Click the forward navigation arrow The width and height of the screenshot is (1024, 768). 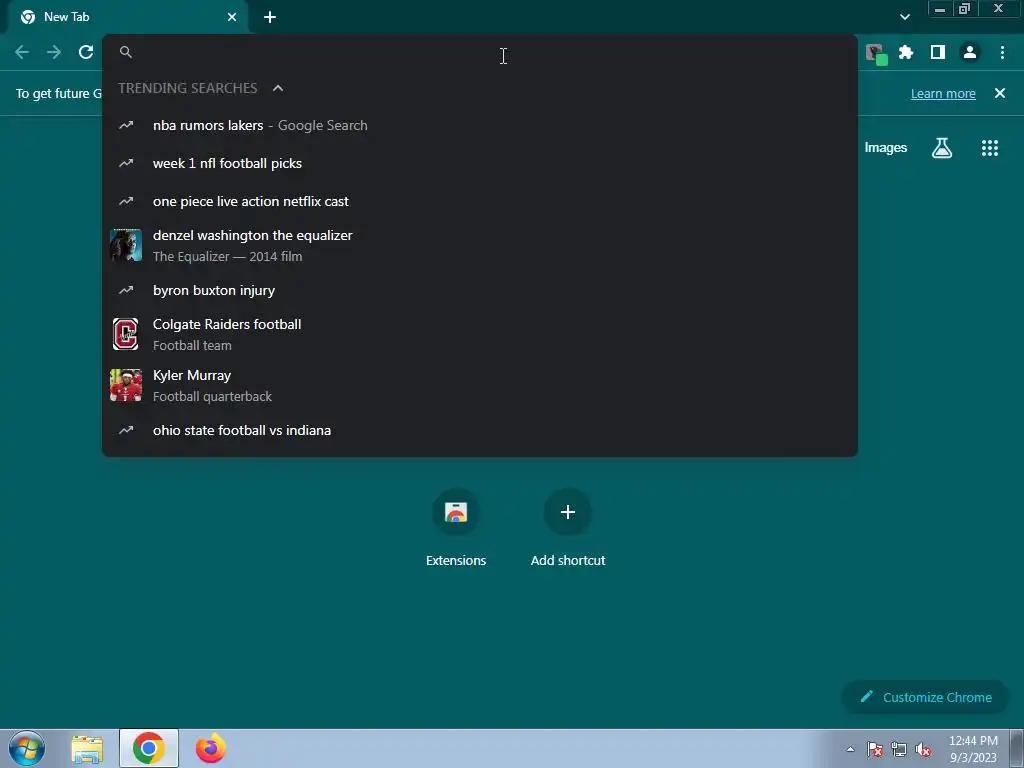coord(54,52)
